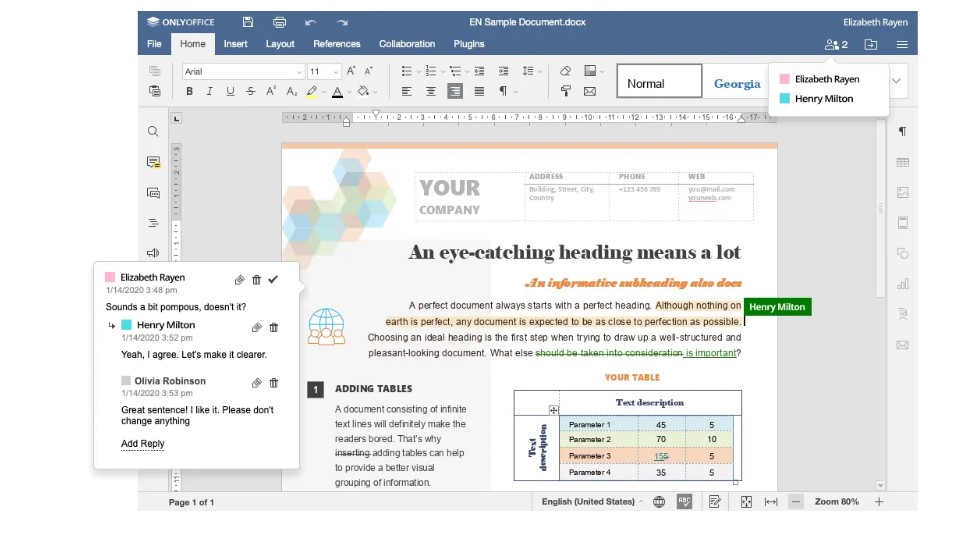This screenshot has width=970, height=555.
Task: Toggle underline formatting
Action: point(230,92)
